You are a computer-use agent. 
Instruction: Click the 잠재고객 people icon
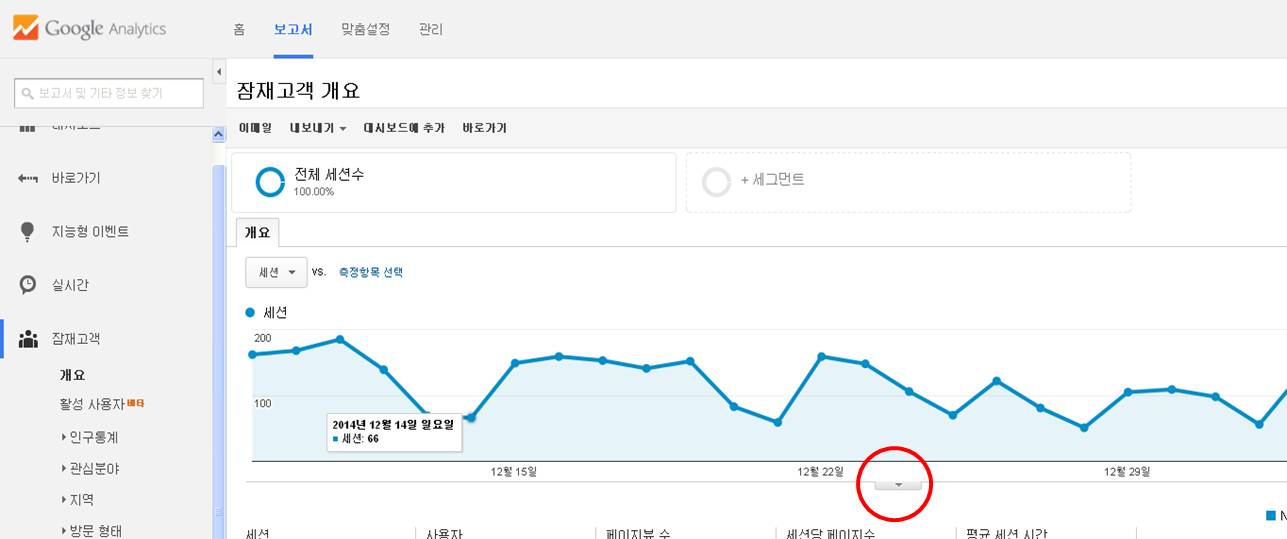click(x=28, y=339)
